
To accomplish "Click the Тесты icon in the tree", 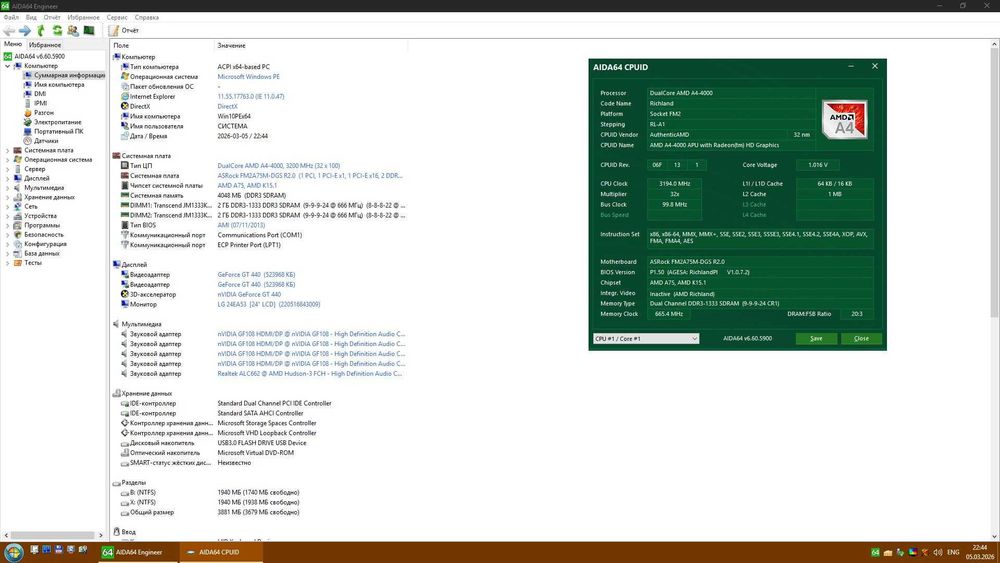I will click(x=18, y=263).
